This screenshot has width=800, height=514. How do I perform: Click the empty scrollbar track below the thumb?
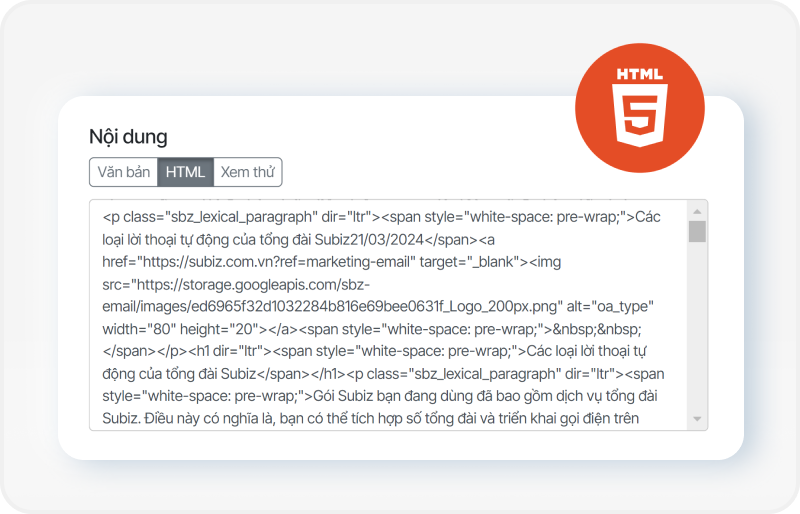click(x=697, y=330)
